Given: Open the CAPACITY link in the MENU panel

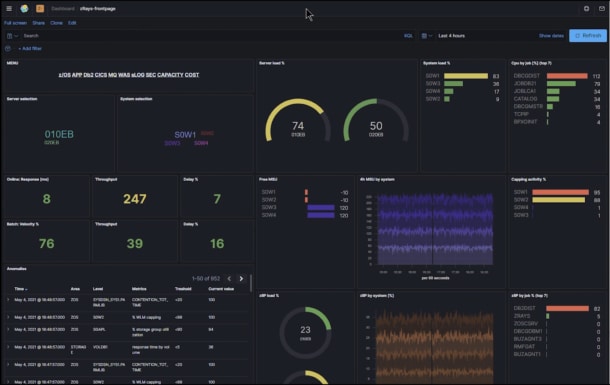Looking at the screenshot, I should coord(170,75).
